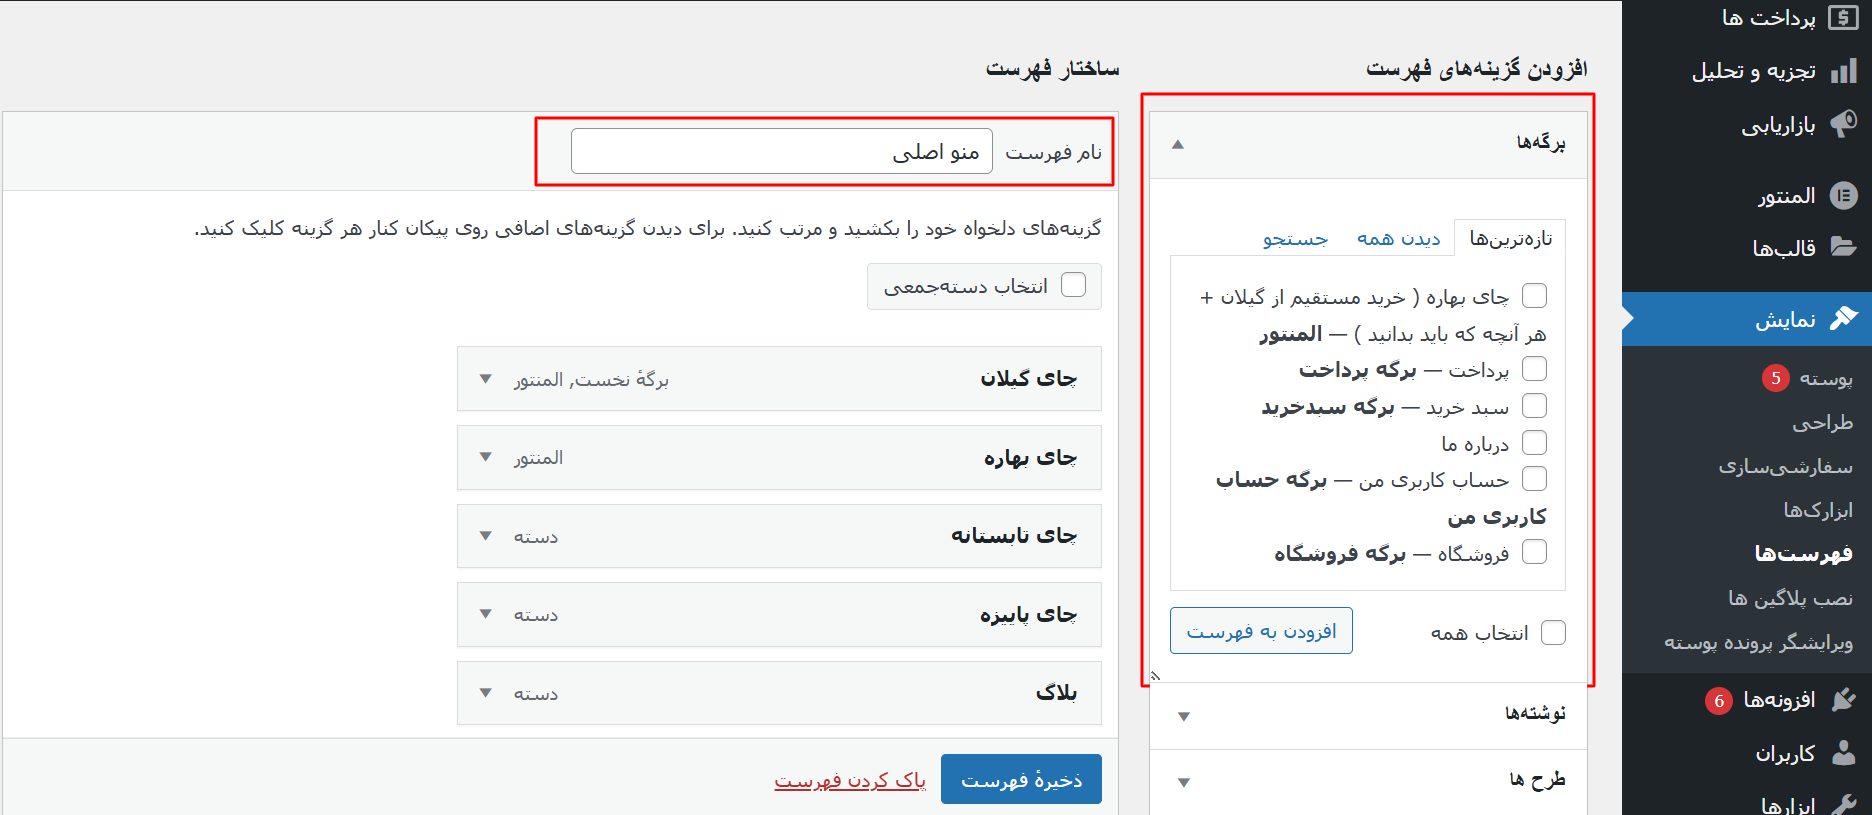Expand the چای پاییزه menu item arrow
This screenshot has height=815, width=1872.
[x=485, y=614]
